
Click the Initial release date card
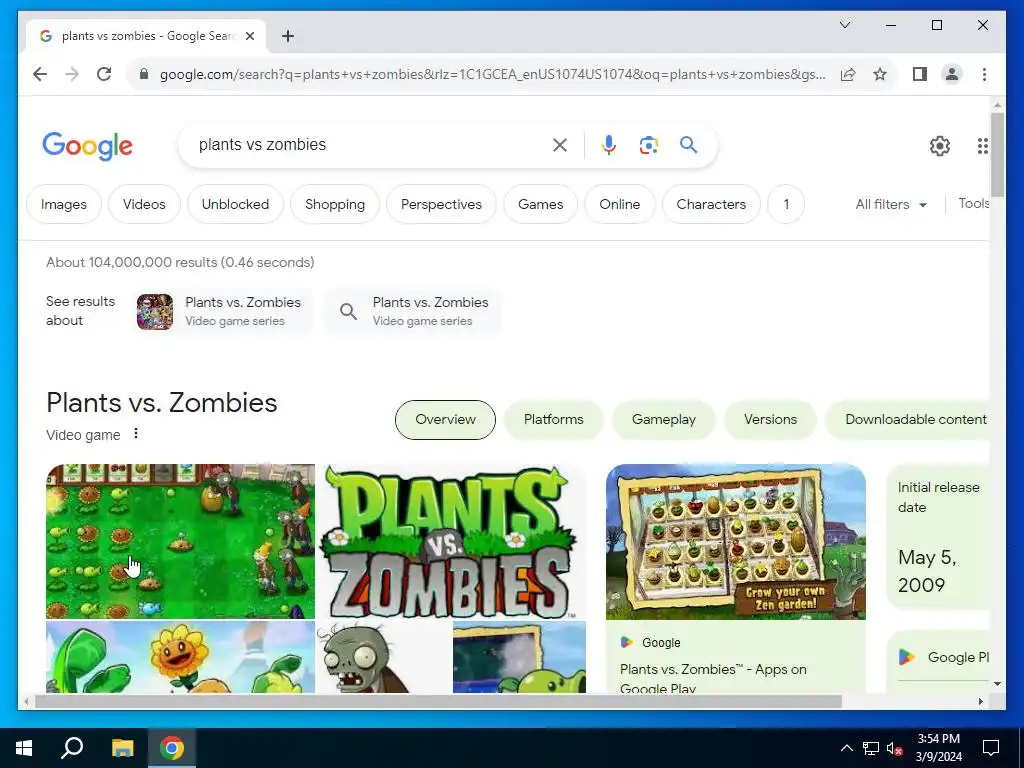938,537
